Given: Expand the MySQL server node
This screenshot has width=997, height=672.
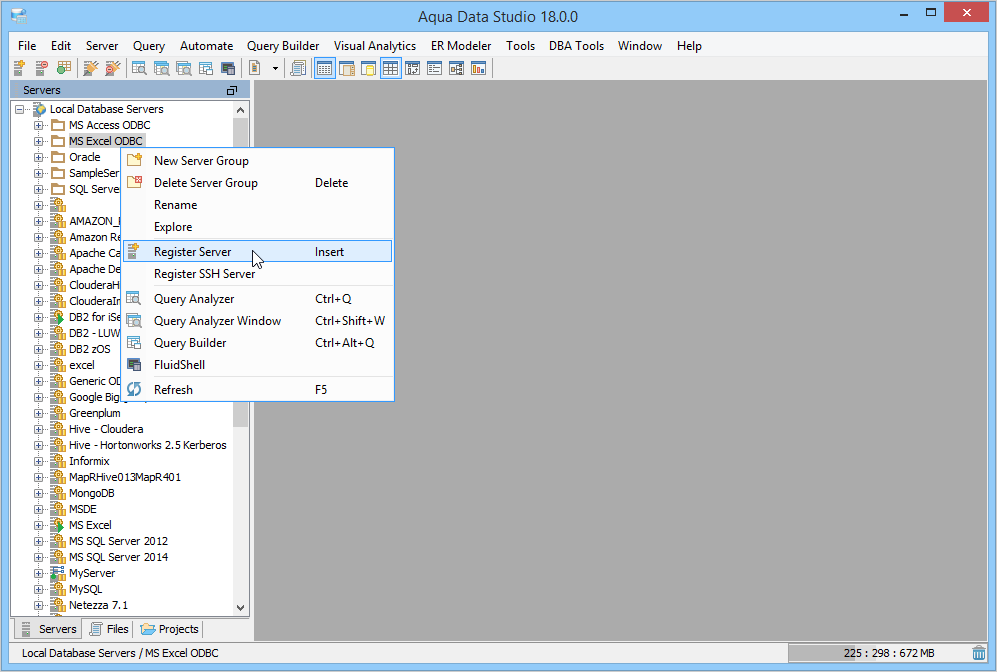Looking at the screenshot, I should [39, 589].
